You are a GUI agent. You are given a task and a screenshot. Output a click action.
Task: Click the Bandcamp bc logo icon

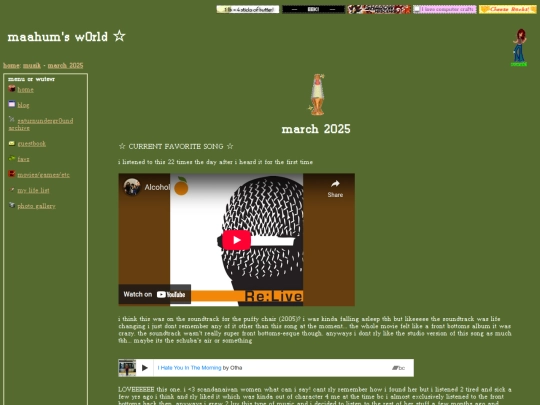pos(398,368)
